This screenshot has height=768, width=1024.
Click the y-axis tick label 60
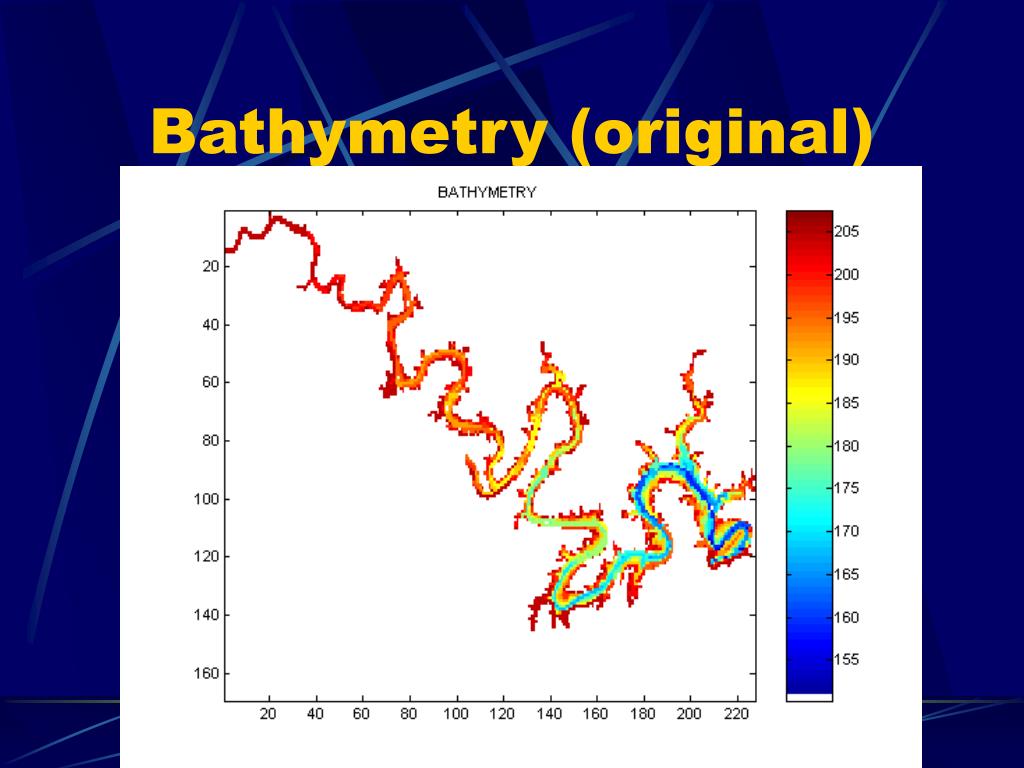[211, 382]
